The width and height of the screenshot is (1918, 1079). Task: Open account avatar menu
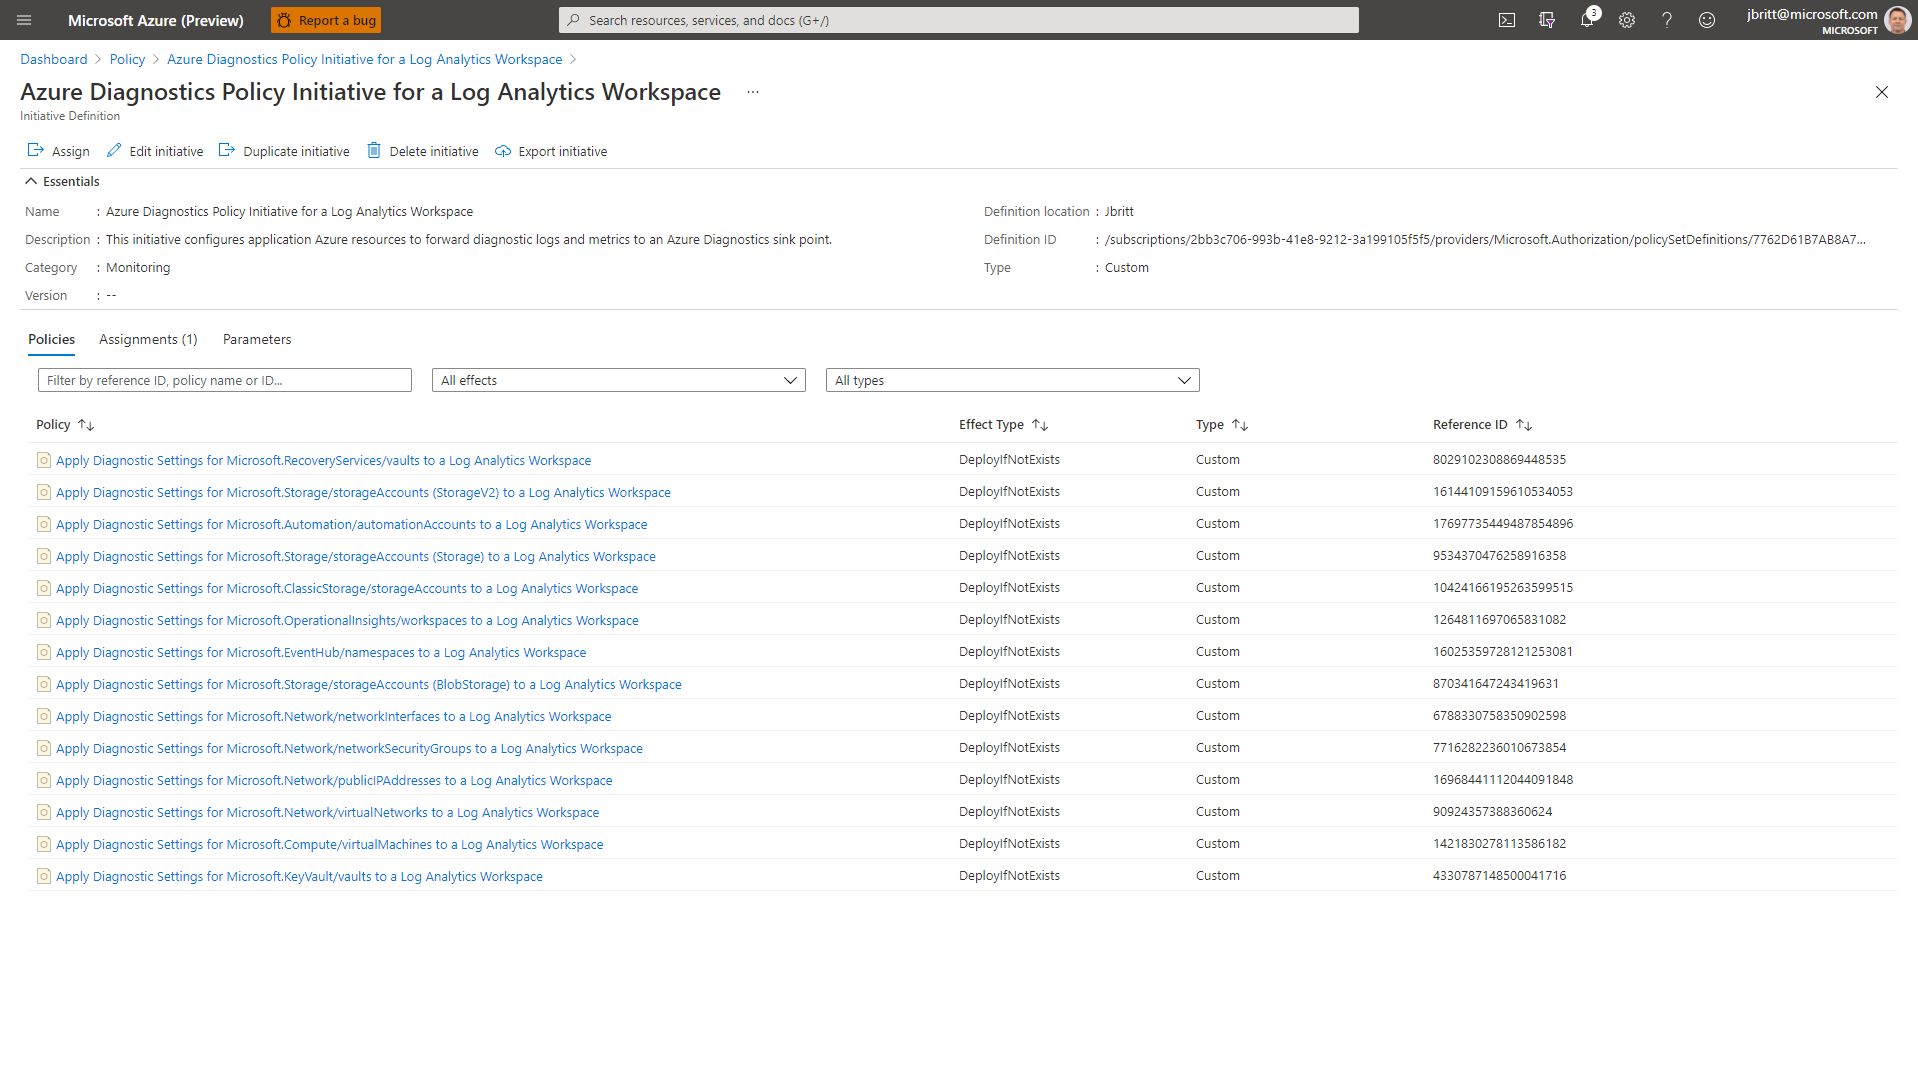[x=1897, y=20]
